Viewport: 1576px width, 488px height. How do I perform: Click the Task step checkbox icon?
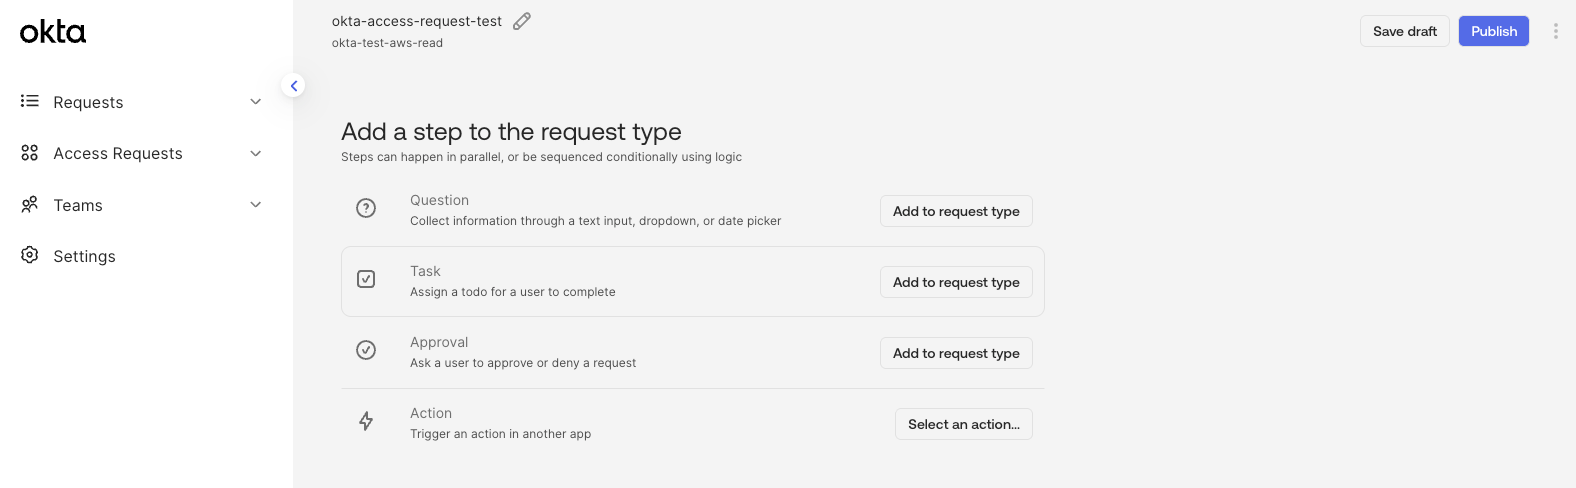(x=366, y=279)
